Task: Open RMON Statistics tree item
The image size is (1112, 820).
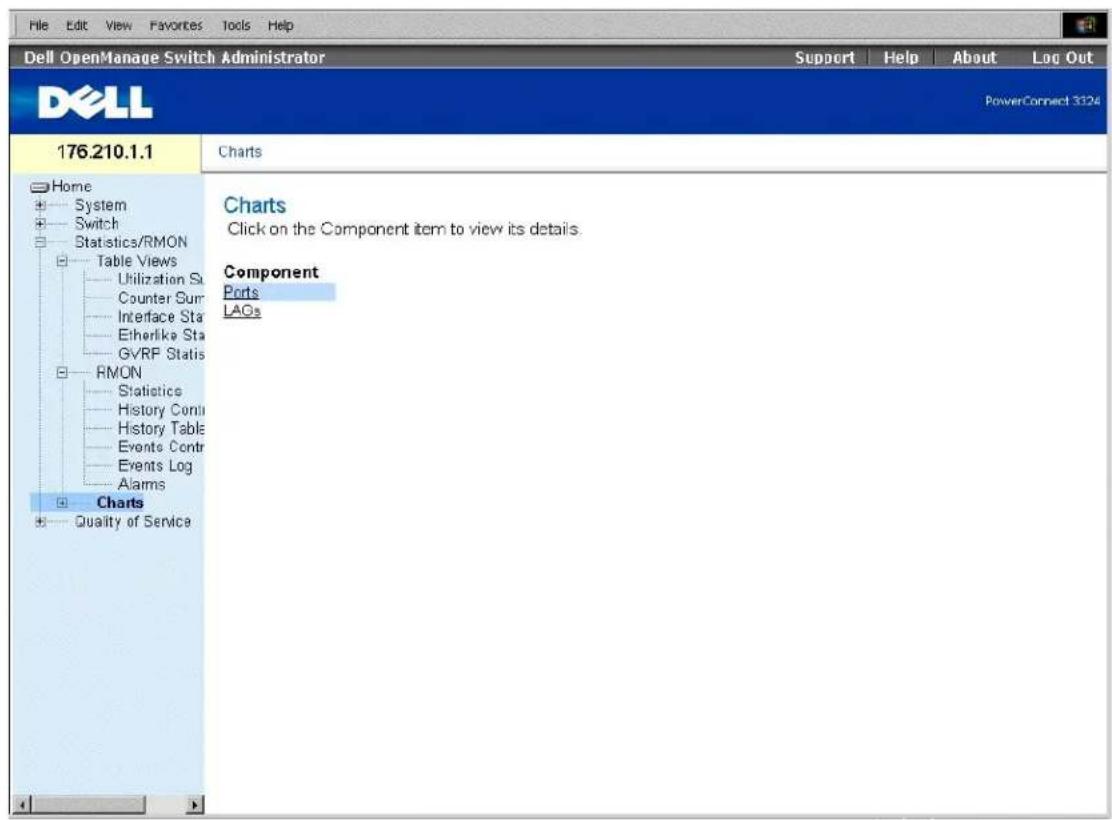Action: [x=150, y=391]
